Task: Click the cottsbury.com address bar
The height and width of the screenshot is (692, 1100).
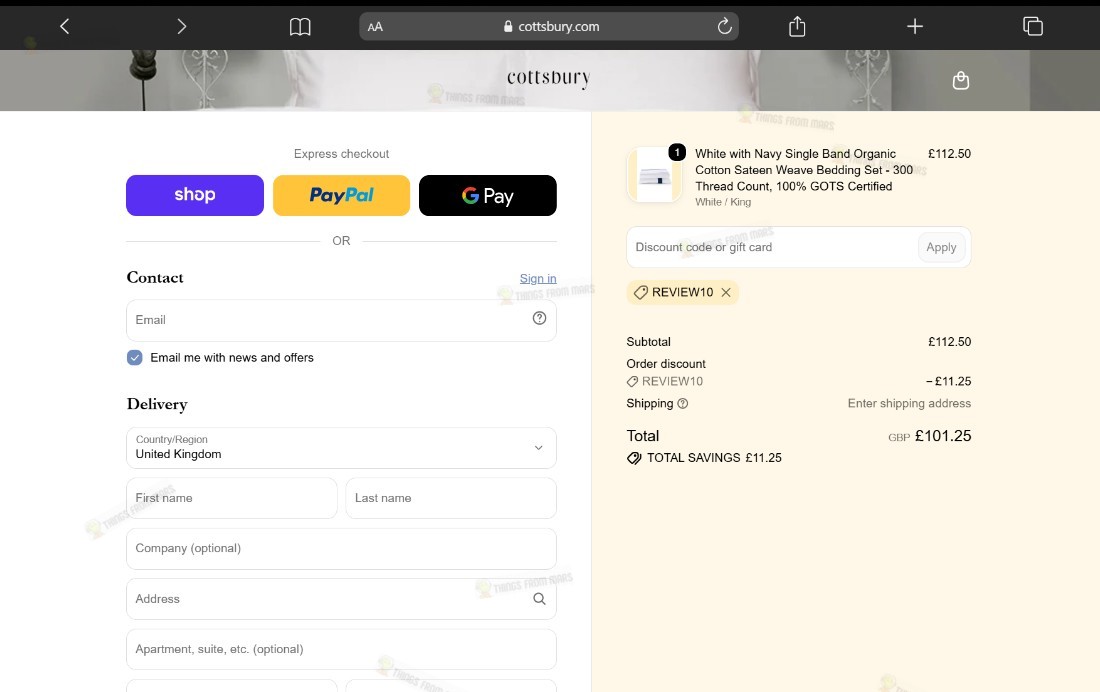Action: point(549,27)
